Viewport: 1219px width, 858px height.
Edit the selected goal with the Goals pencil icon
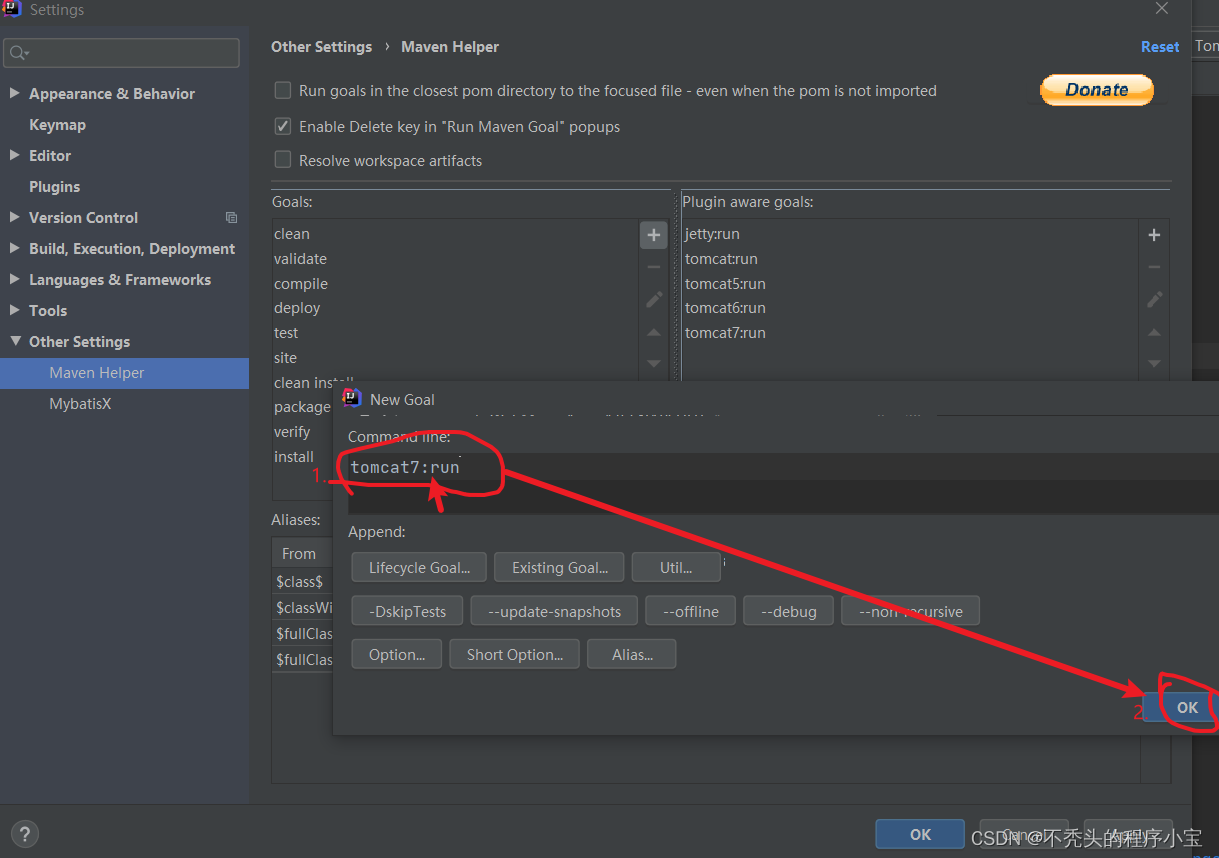654,299
